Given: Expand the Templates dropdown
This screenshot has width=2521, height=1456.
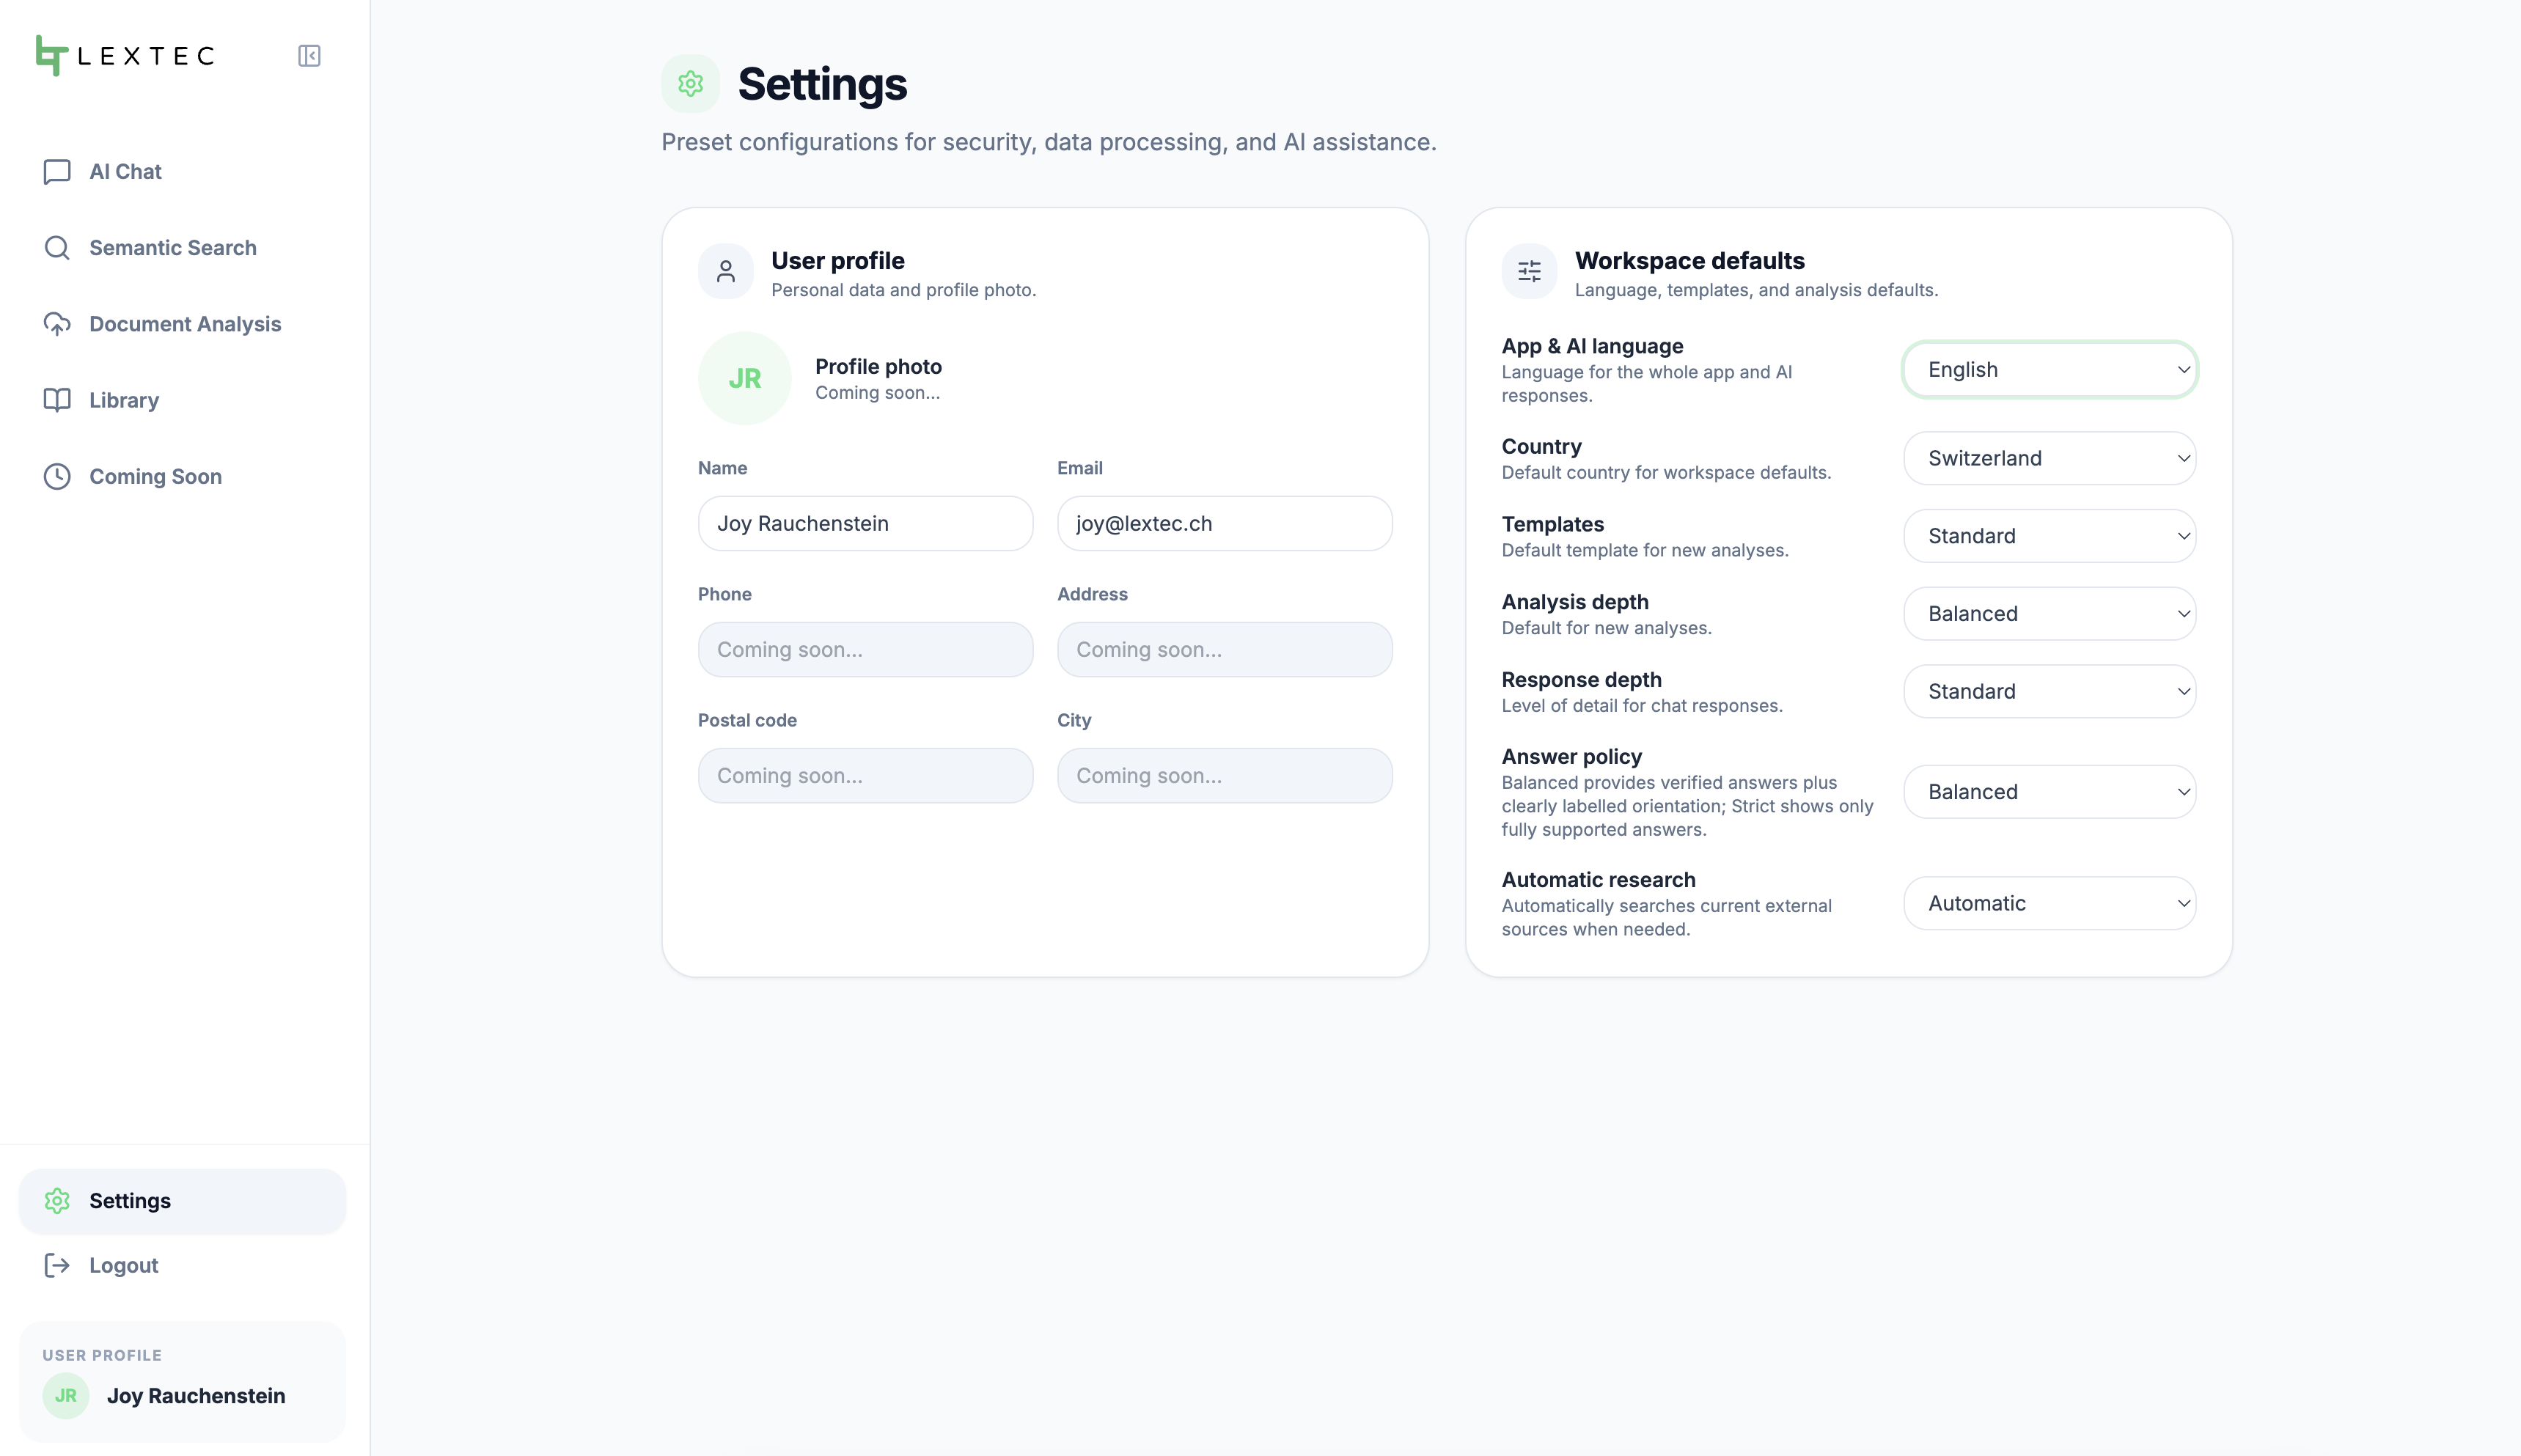Looking at the screenshot, I should click(2049, 536).
